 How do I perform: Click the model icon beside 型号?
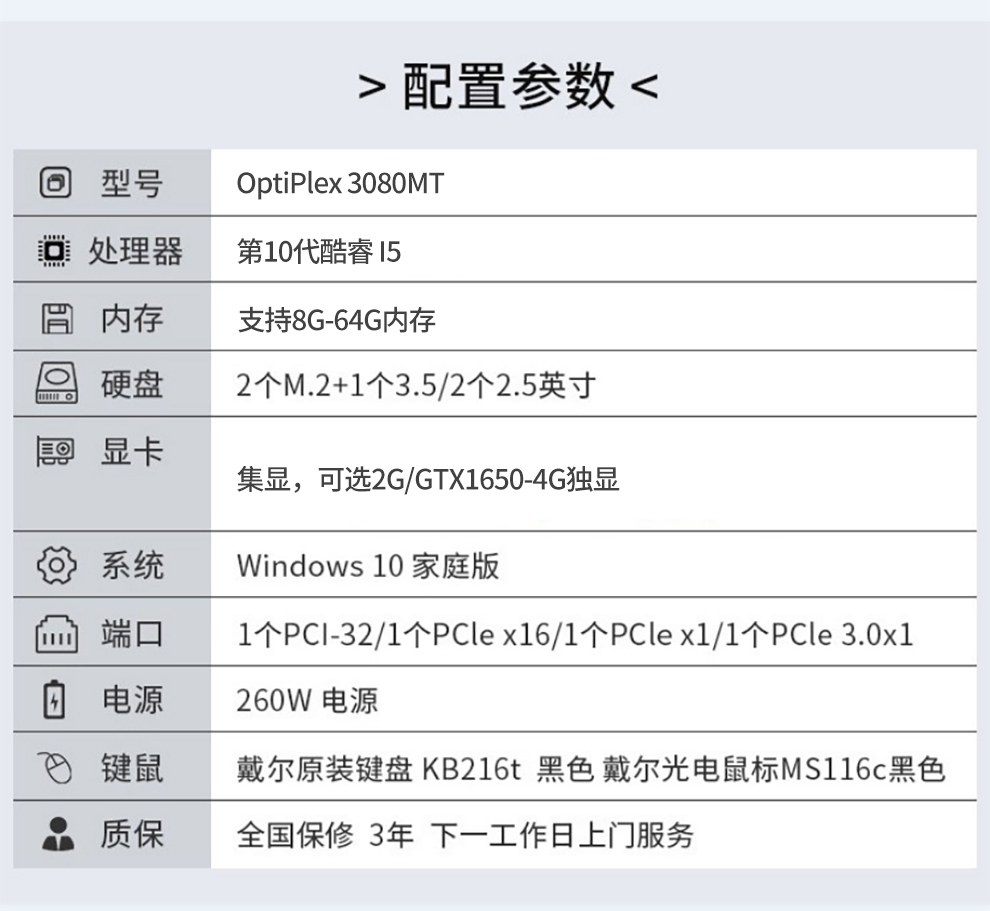pos(55,183)
